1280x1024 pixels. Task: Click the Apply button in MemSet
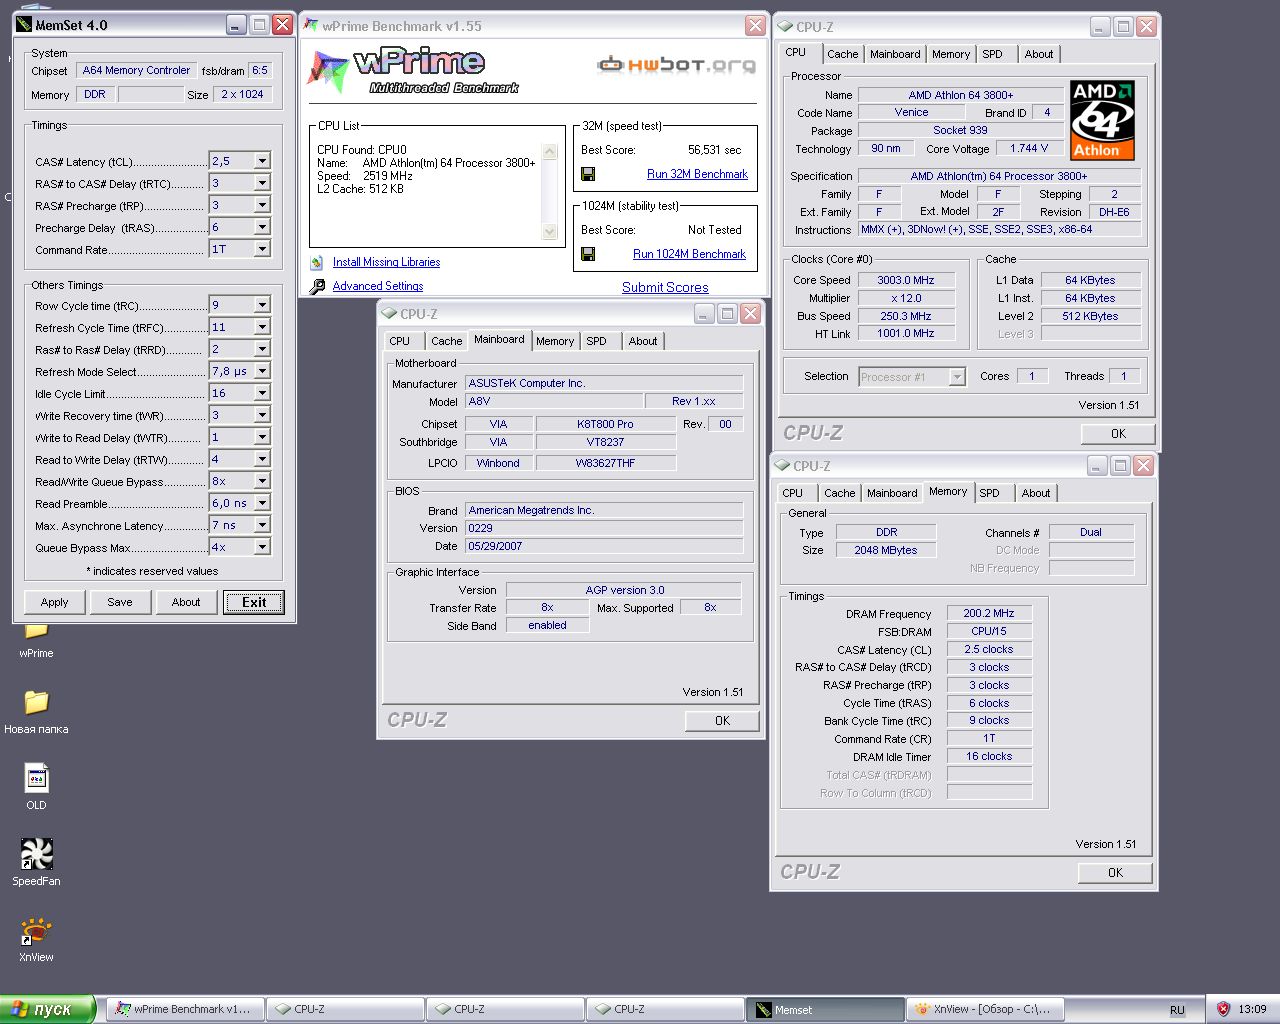[x=55, y=602]
